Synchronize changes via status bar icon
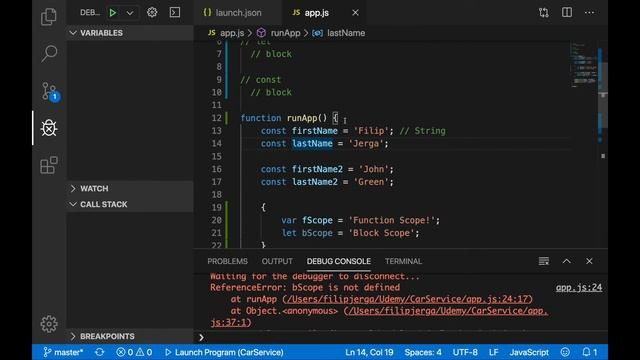 (100, 352)
